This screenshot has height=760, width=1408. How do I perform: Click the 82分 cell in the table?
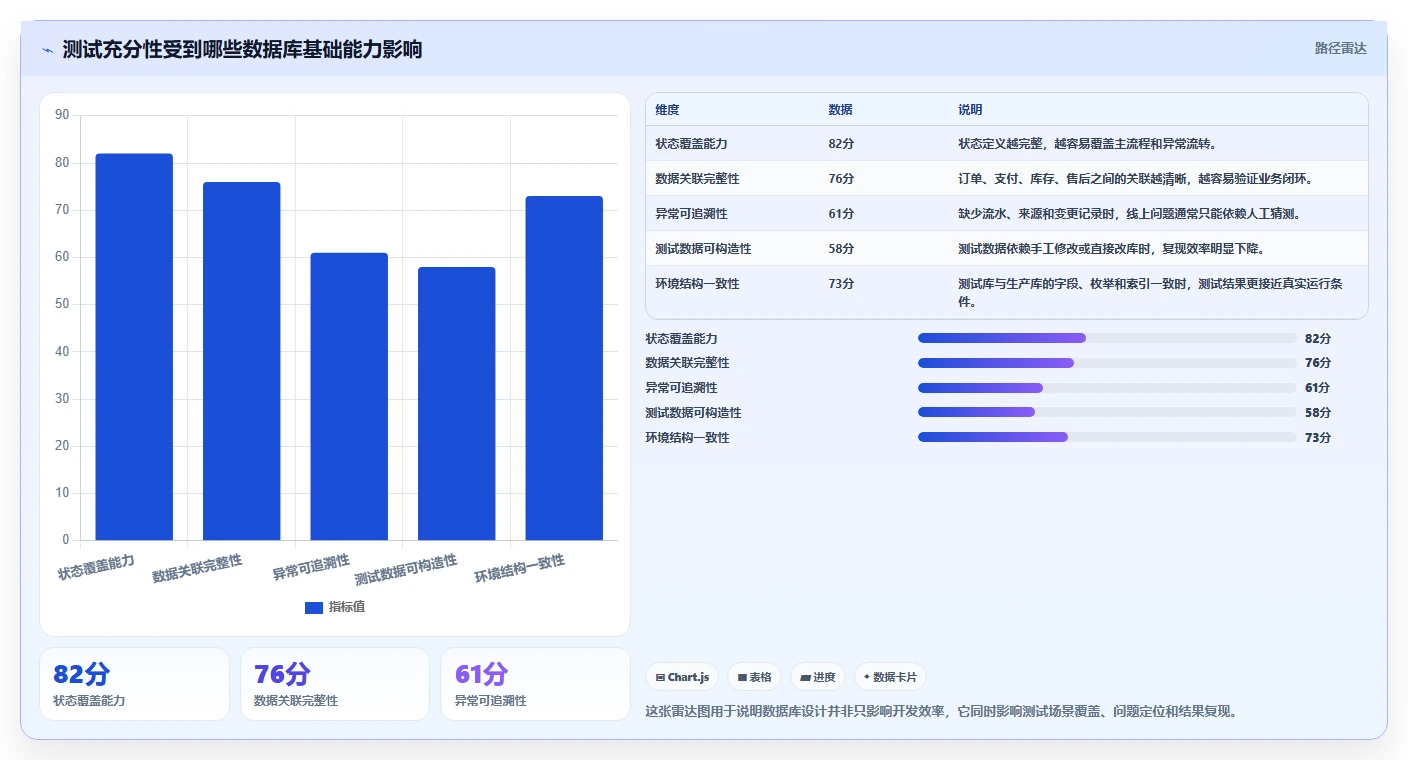coord(841,144)
